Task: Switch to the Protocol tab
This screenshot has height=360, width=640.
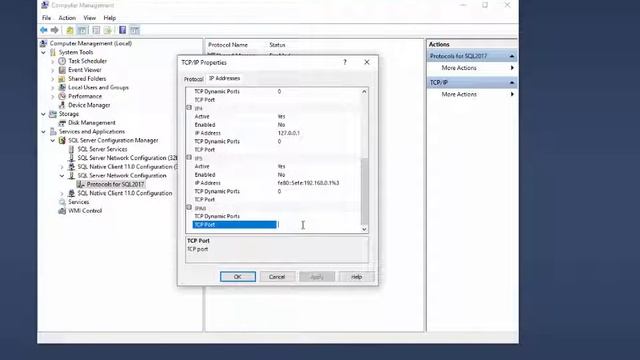Action: (x=193, y=79)
